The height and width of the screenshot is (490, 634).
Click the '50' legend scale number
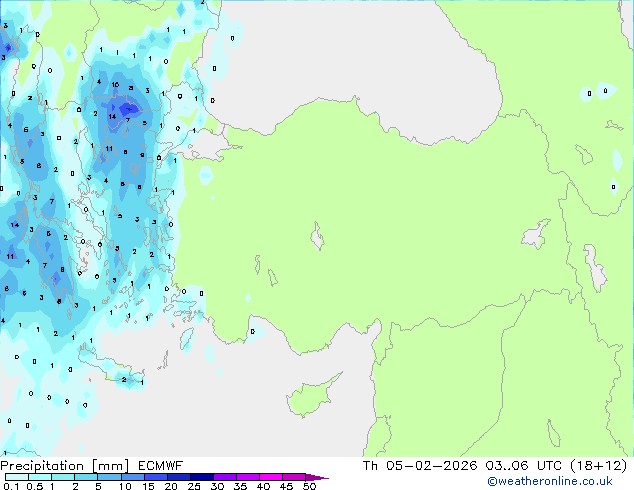pos(309,486)
